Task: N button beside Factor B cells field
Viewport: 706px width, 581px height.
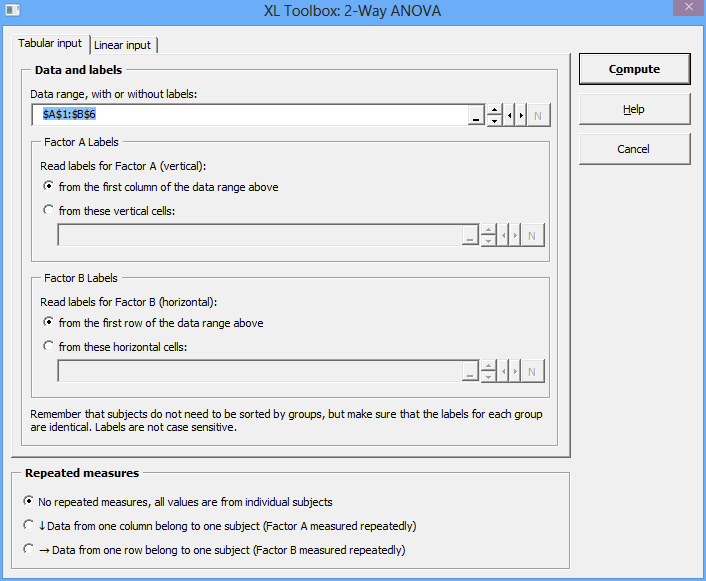Action: (532, 372)
